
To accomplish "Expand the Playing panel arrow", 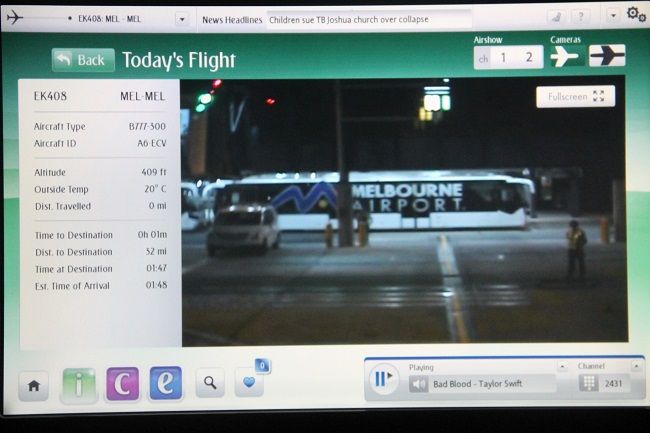I will pyautogui.click(x=562, y=366).
